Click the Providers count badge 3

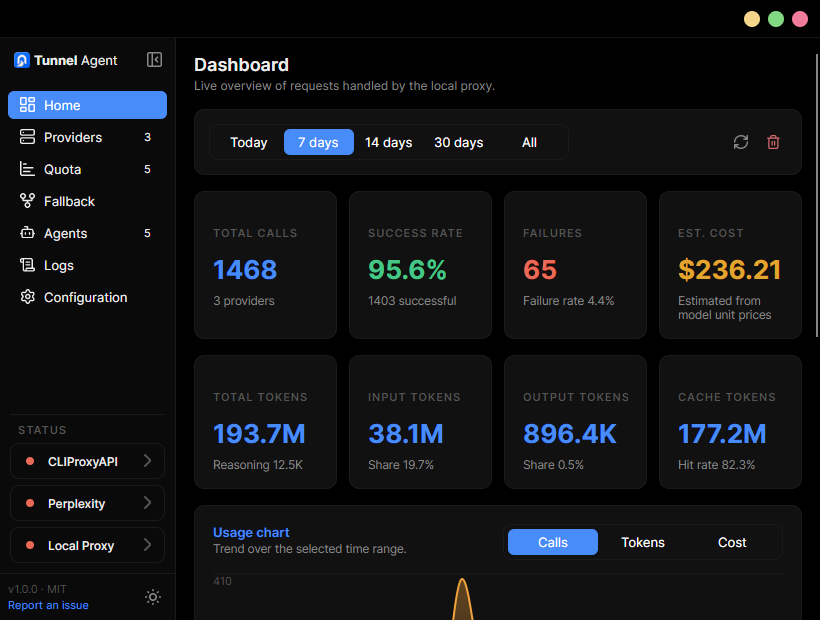pos(147,137)
